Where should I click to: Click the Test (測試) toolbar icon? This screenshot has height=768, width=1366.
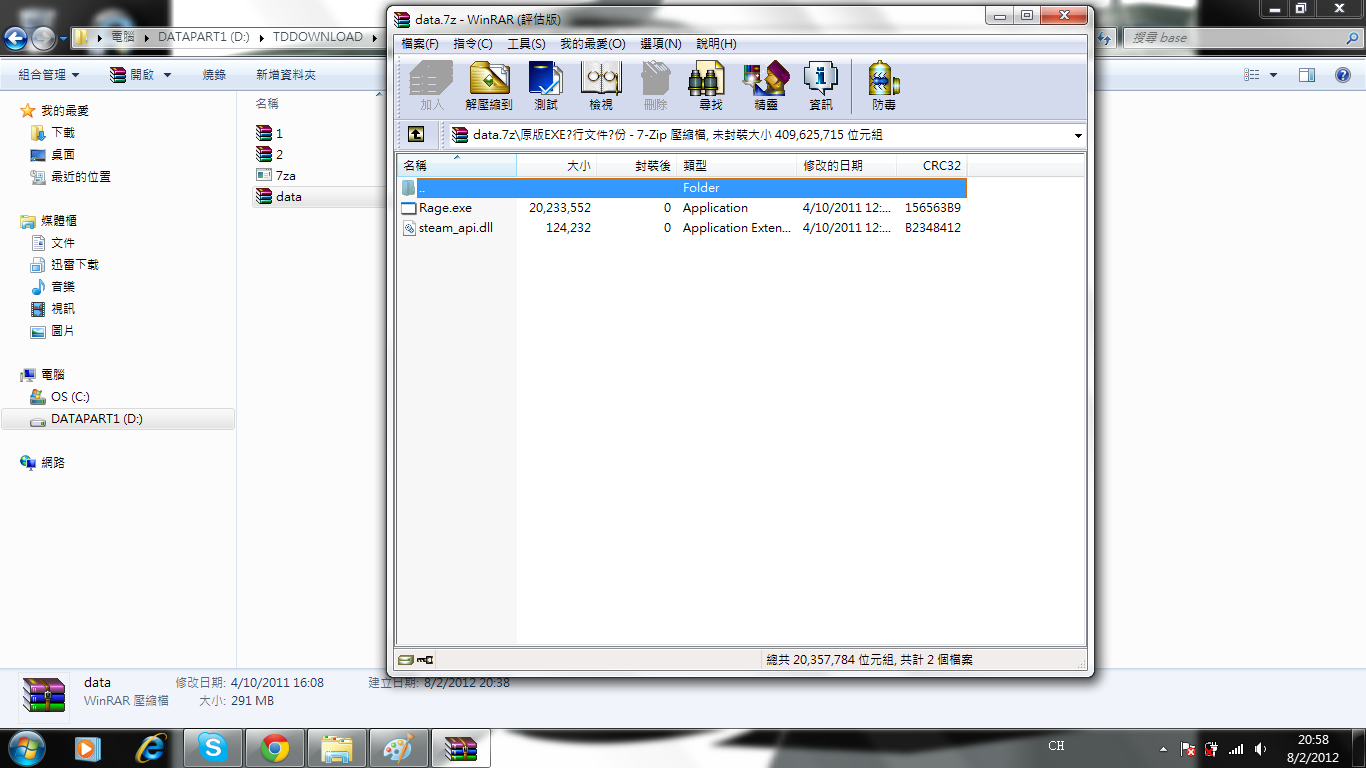click(x=546, y=86)
